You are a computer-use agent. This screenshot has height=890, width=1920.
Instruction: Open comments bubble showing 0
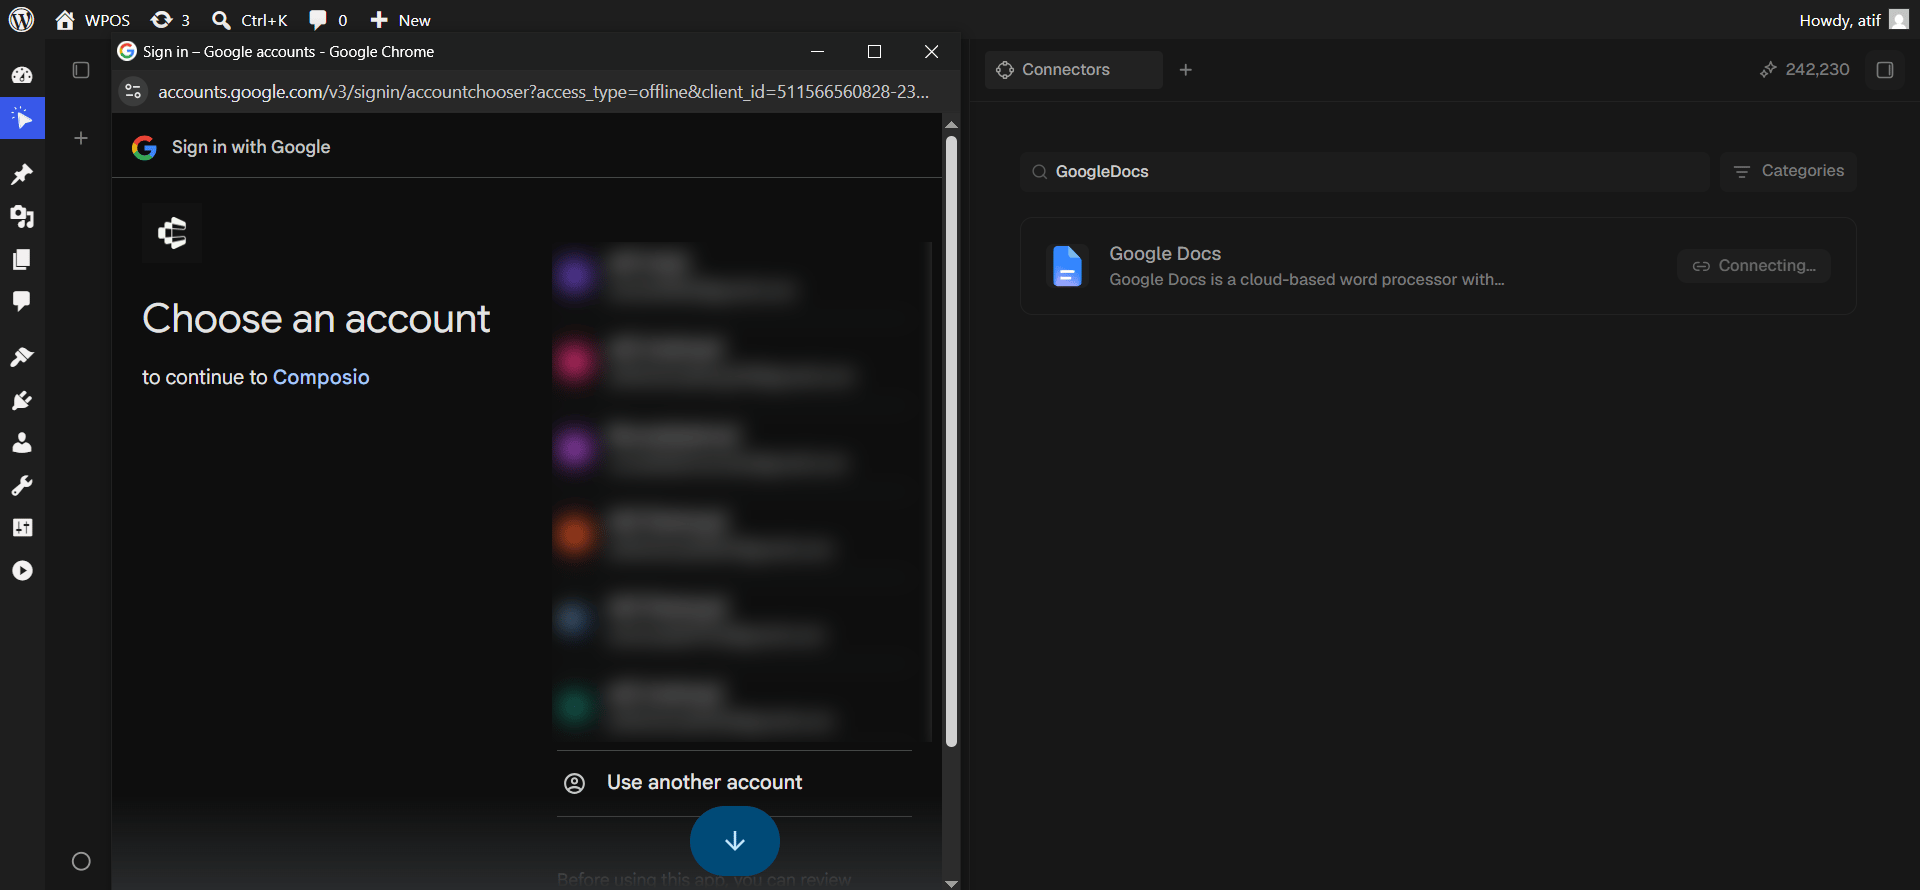tap(328, 20)
